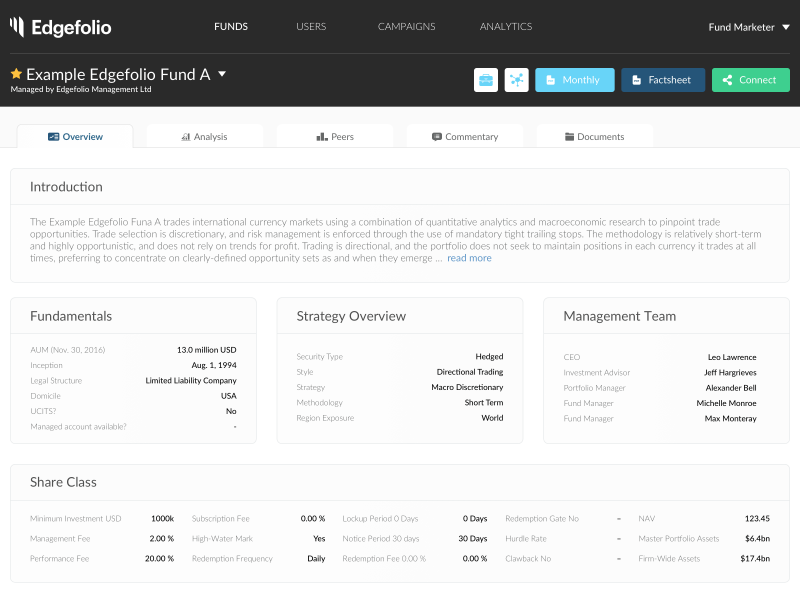Click the Subscription Fee label
800x600 pixels.
click(x=220, y=518)
